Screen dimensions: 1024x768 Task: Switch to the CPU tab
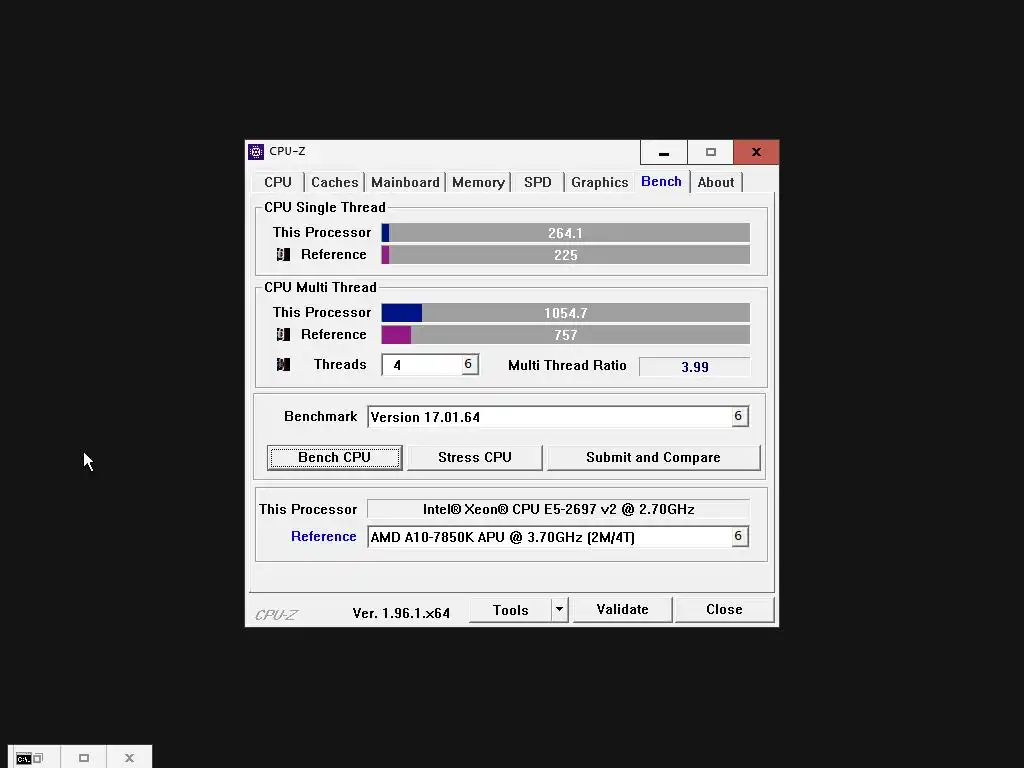pos(278,182)
